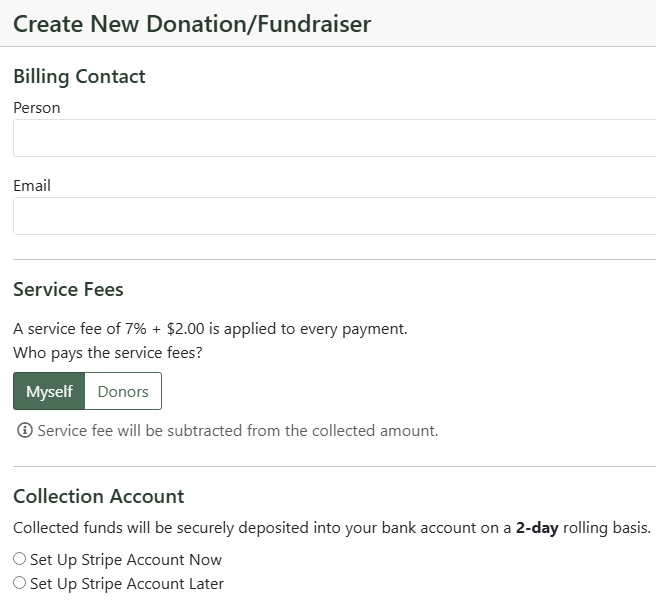The width and height of the screenshot is (656, 610).
Task: Click the 'Who pays the service fees?' question
Action: coord(108,353)
